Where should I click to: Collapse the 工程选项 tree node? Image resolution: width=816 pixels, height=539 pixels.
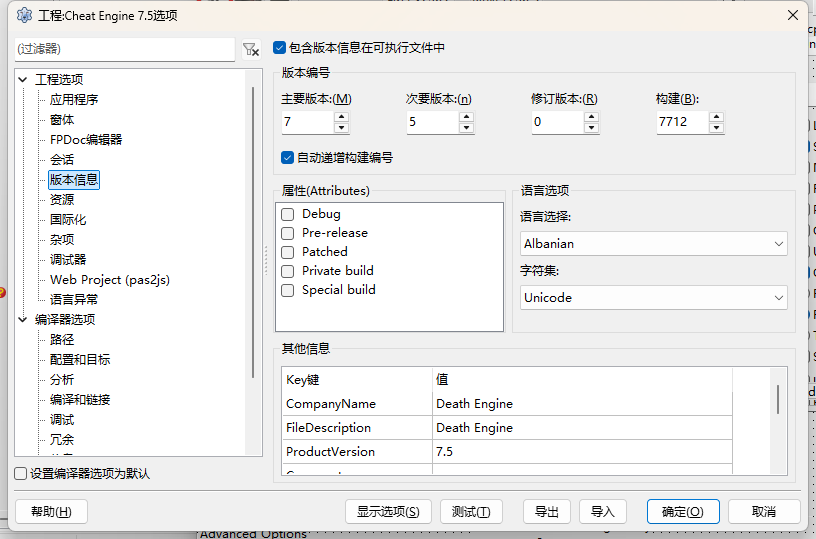pos(22,80)
